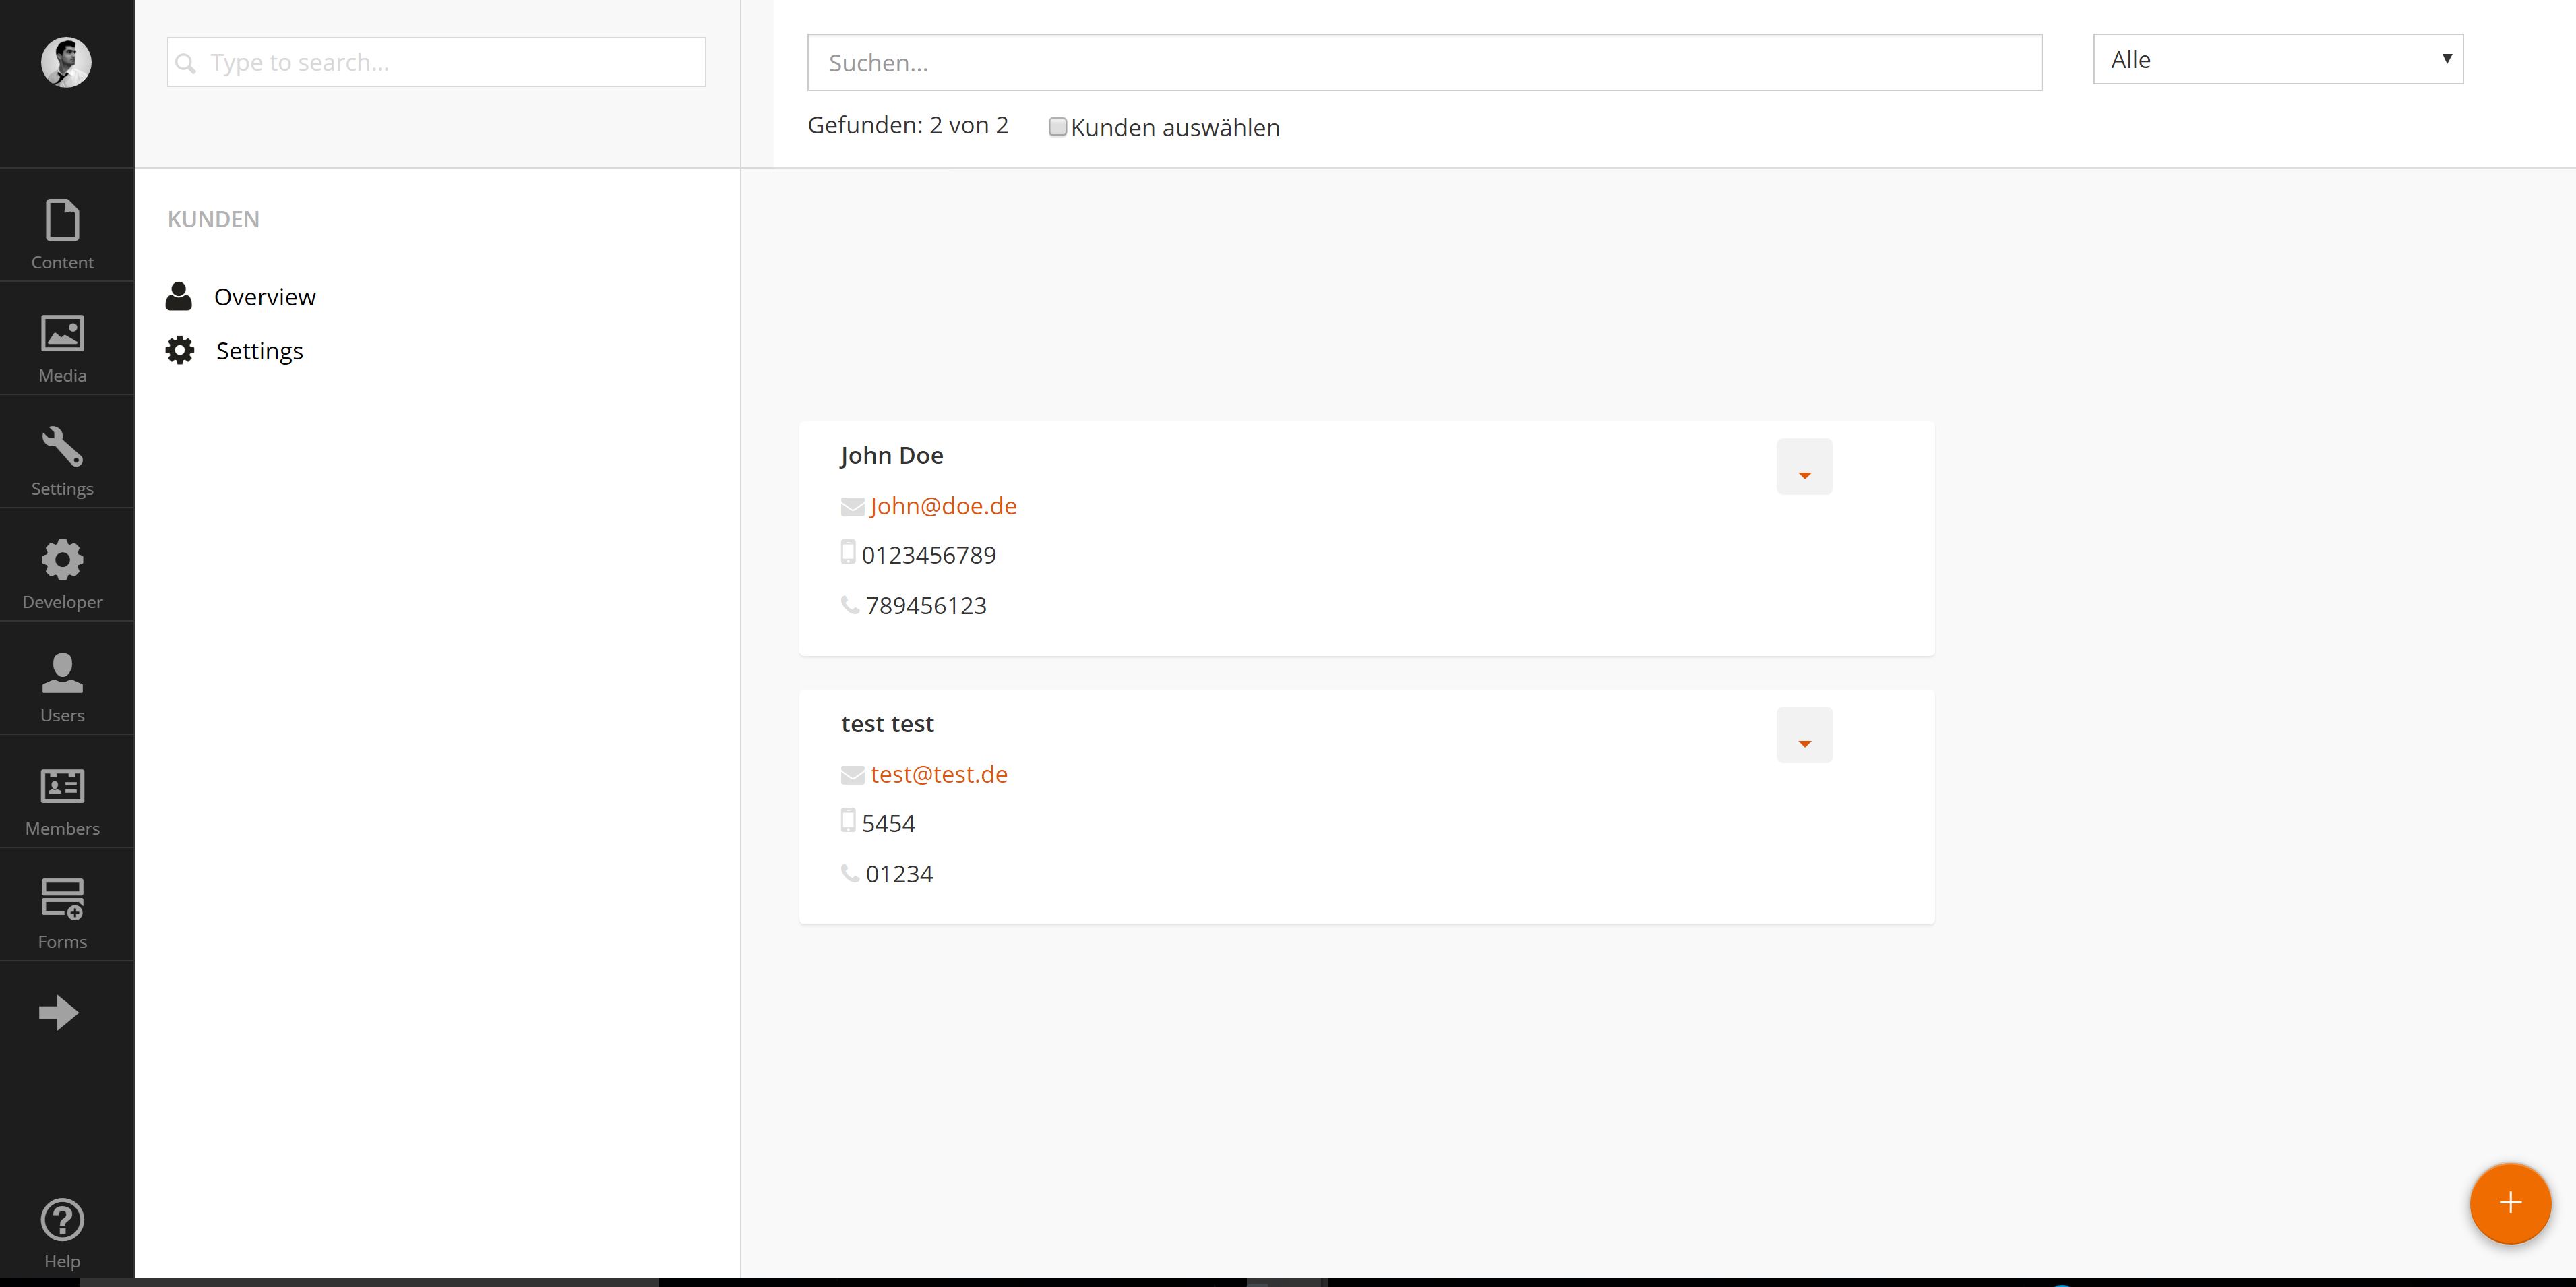Click the John Doe name heading
The width and height of the screenshot is (2576, 1287).
892,455
